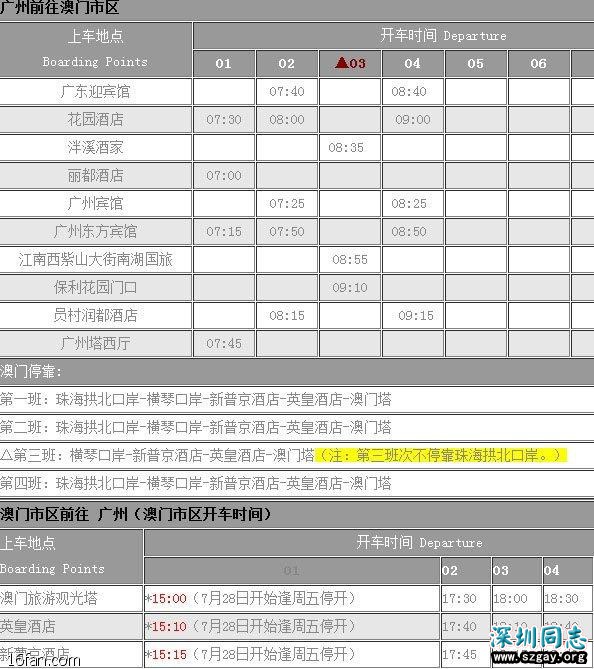Click the 深圳同志 watermark logo
Image resolution: width=594 pixels, height=669 pixels.
click(x=539, y=637)
